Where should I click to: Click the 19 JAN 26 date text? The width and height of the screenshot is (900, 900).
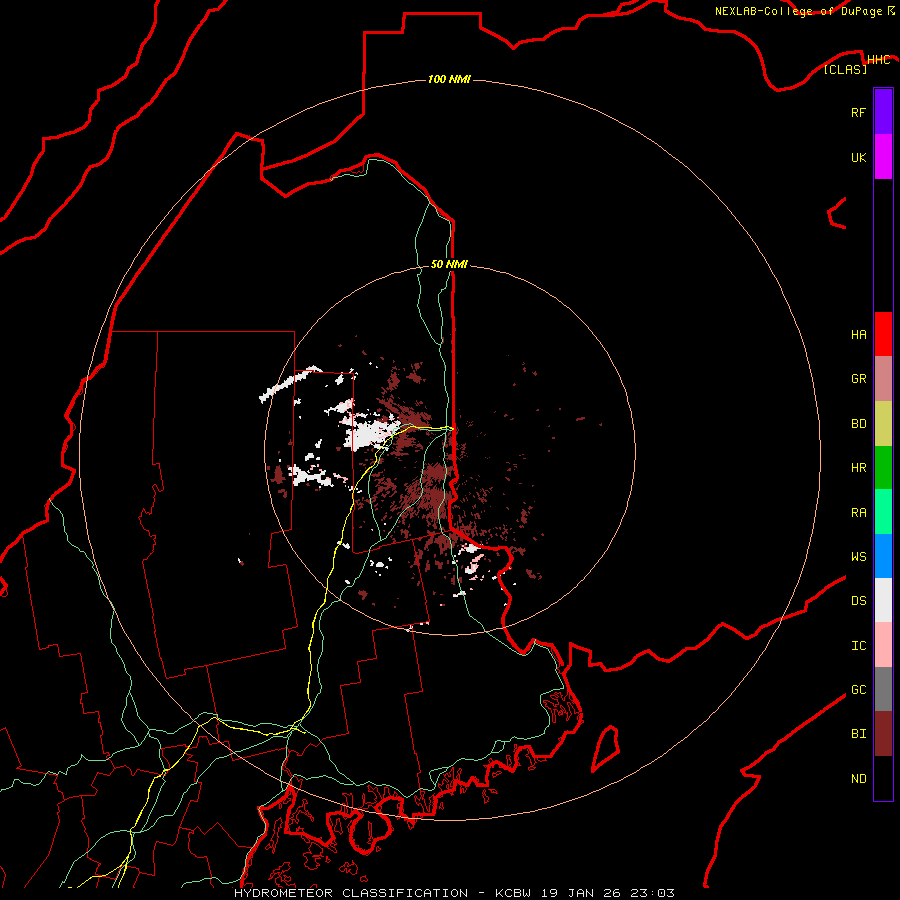click(581, 893)
